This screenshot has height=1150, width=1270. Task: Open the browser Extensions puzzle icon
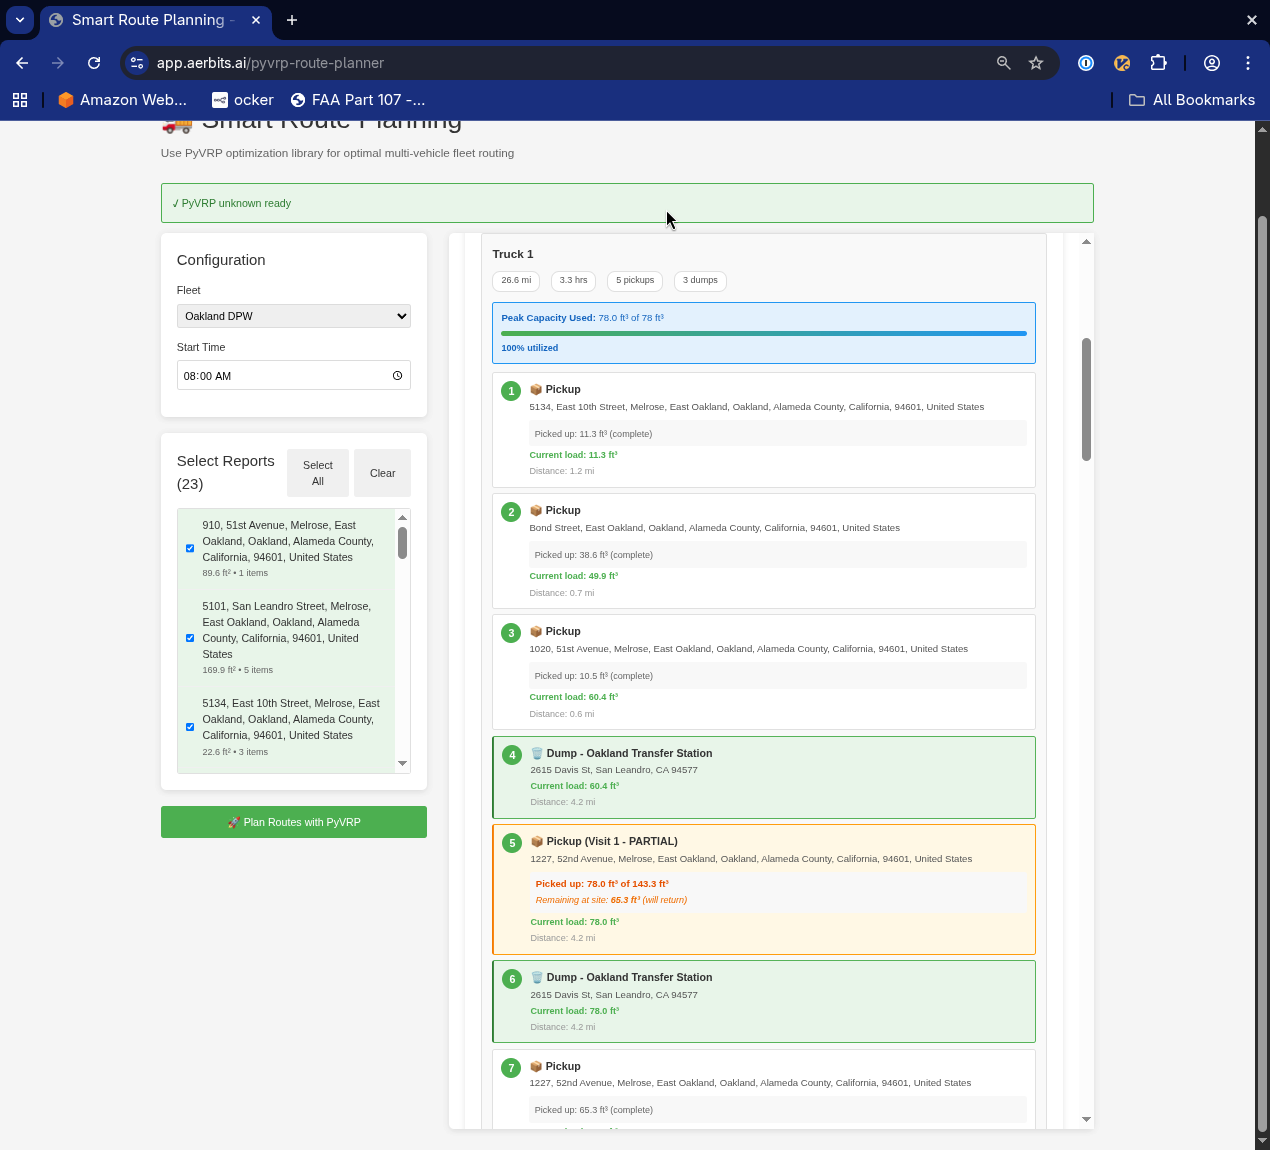pyautogui.click(x=1158, y=63)
